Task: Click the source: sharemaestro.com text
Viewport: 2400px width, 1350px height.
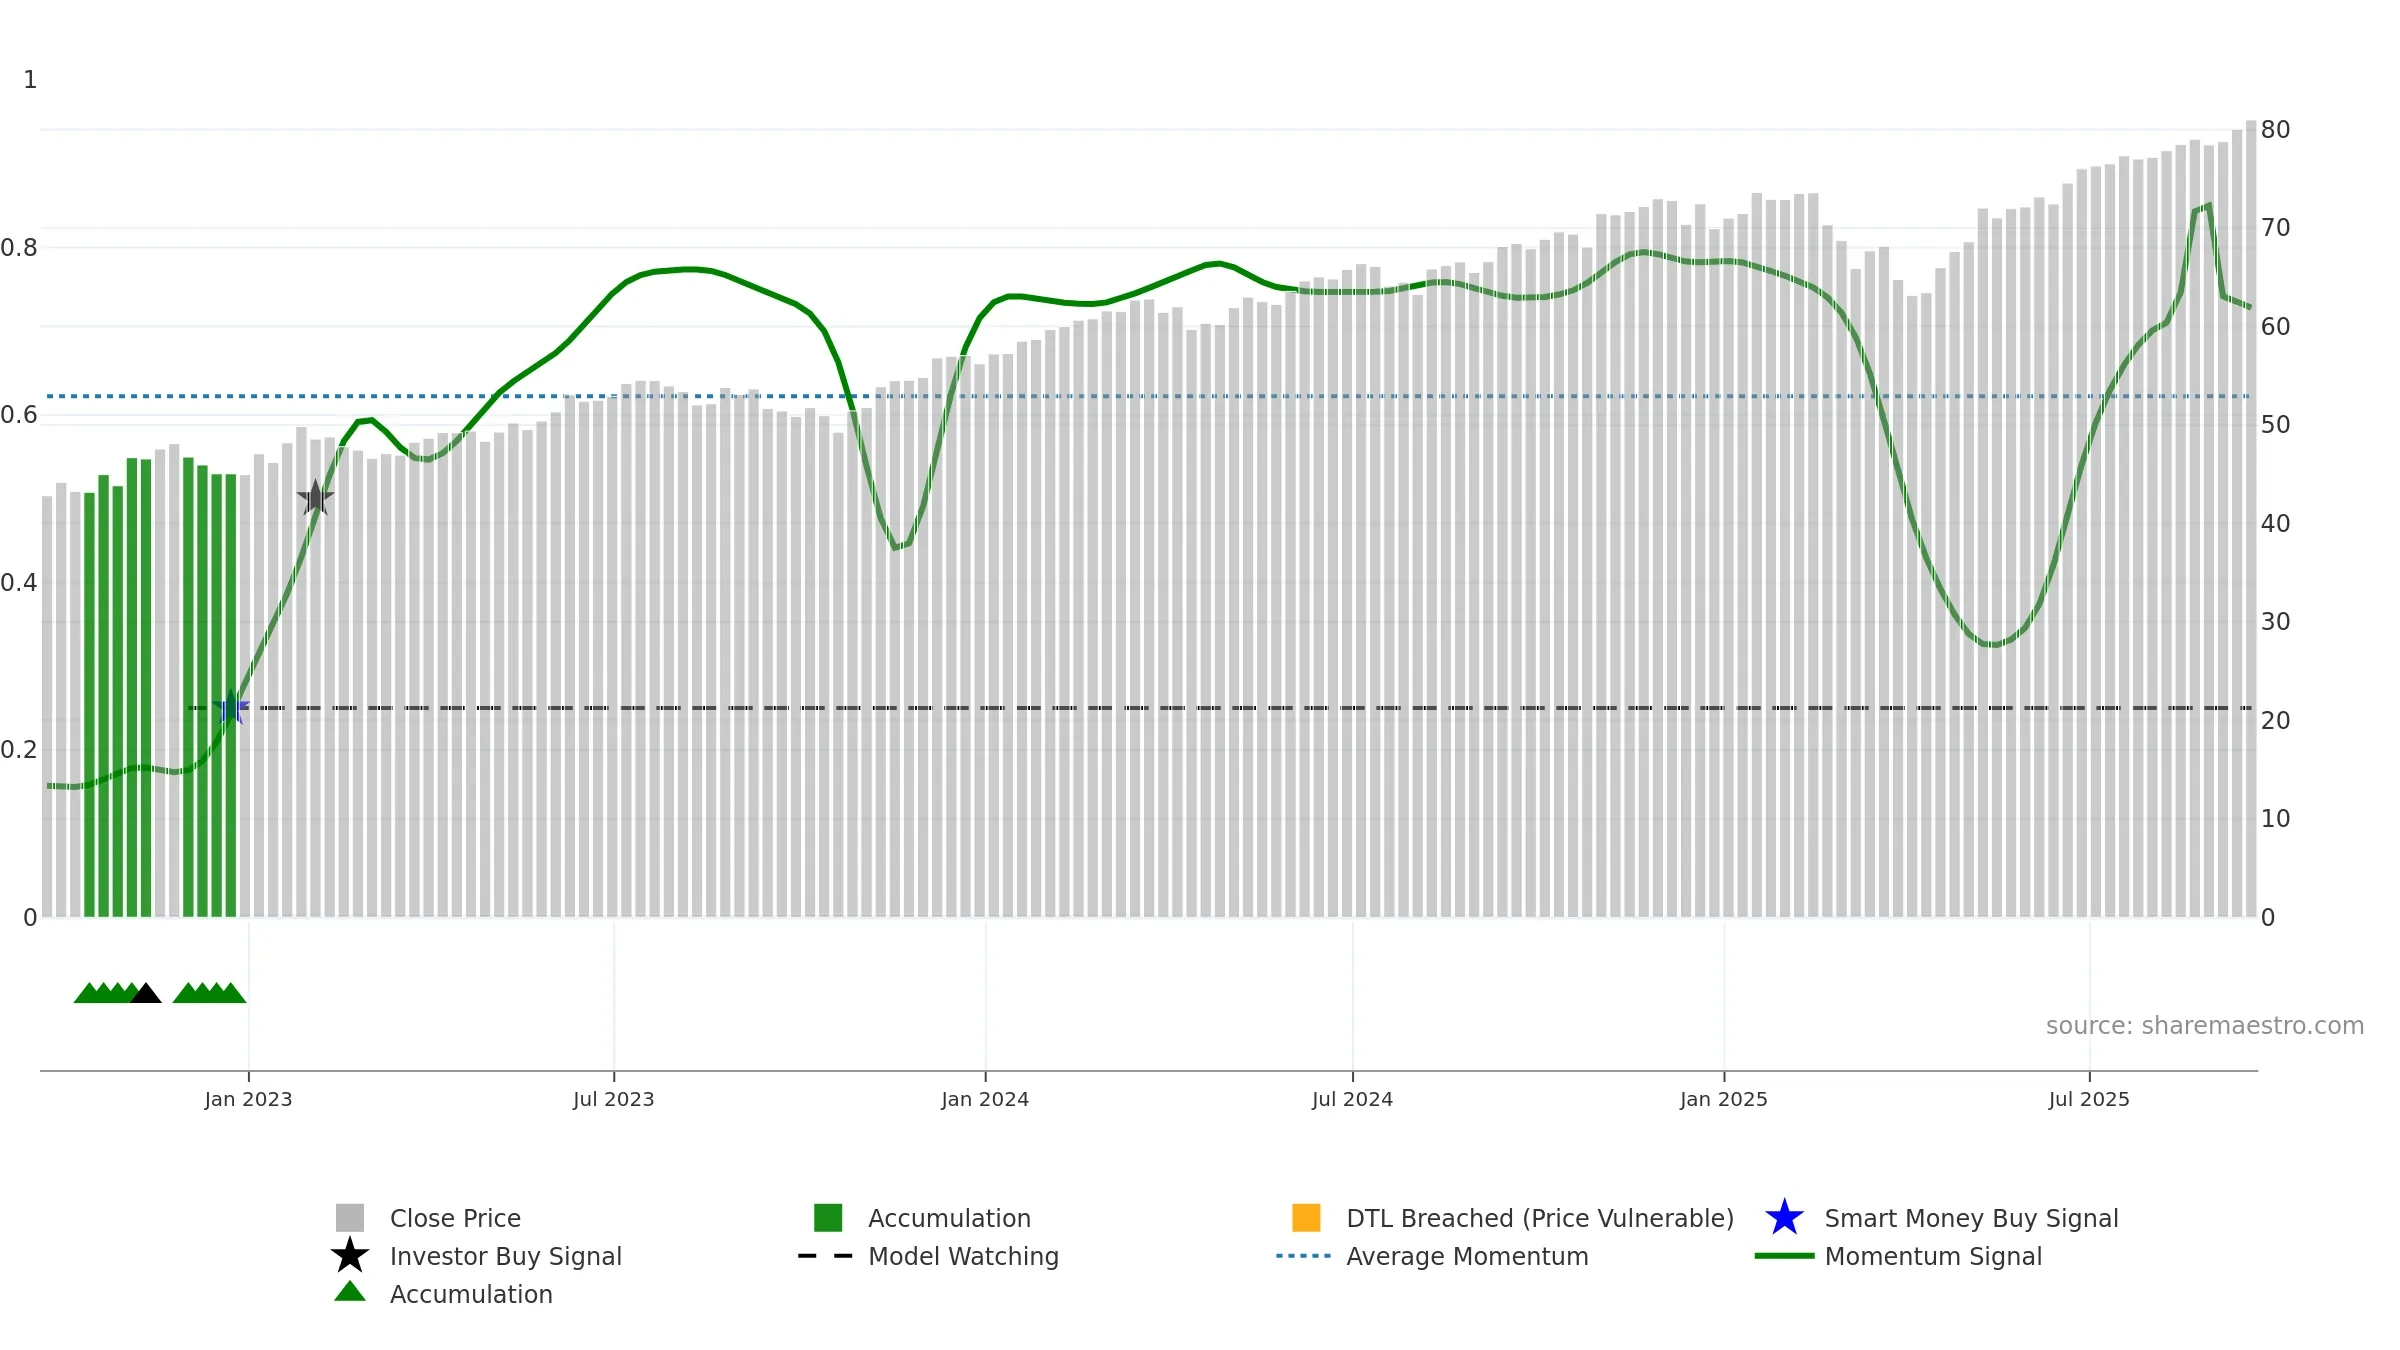Action: click(x=2204, y=1026)
